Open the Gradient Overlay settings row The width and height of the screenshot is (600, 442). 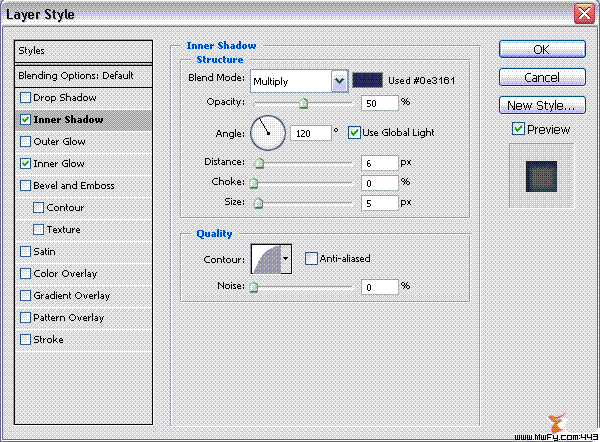(83, 295)
